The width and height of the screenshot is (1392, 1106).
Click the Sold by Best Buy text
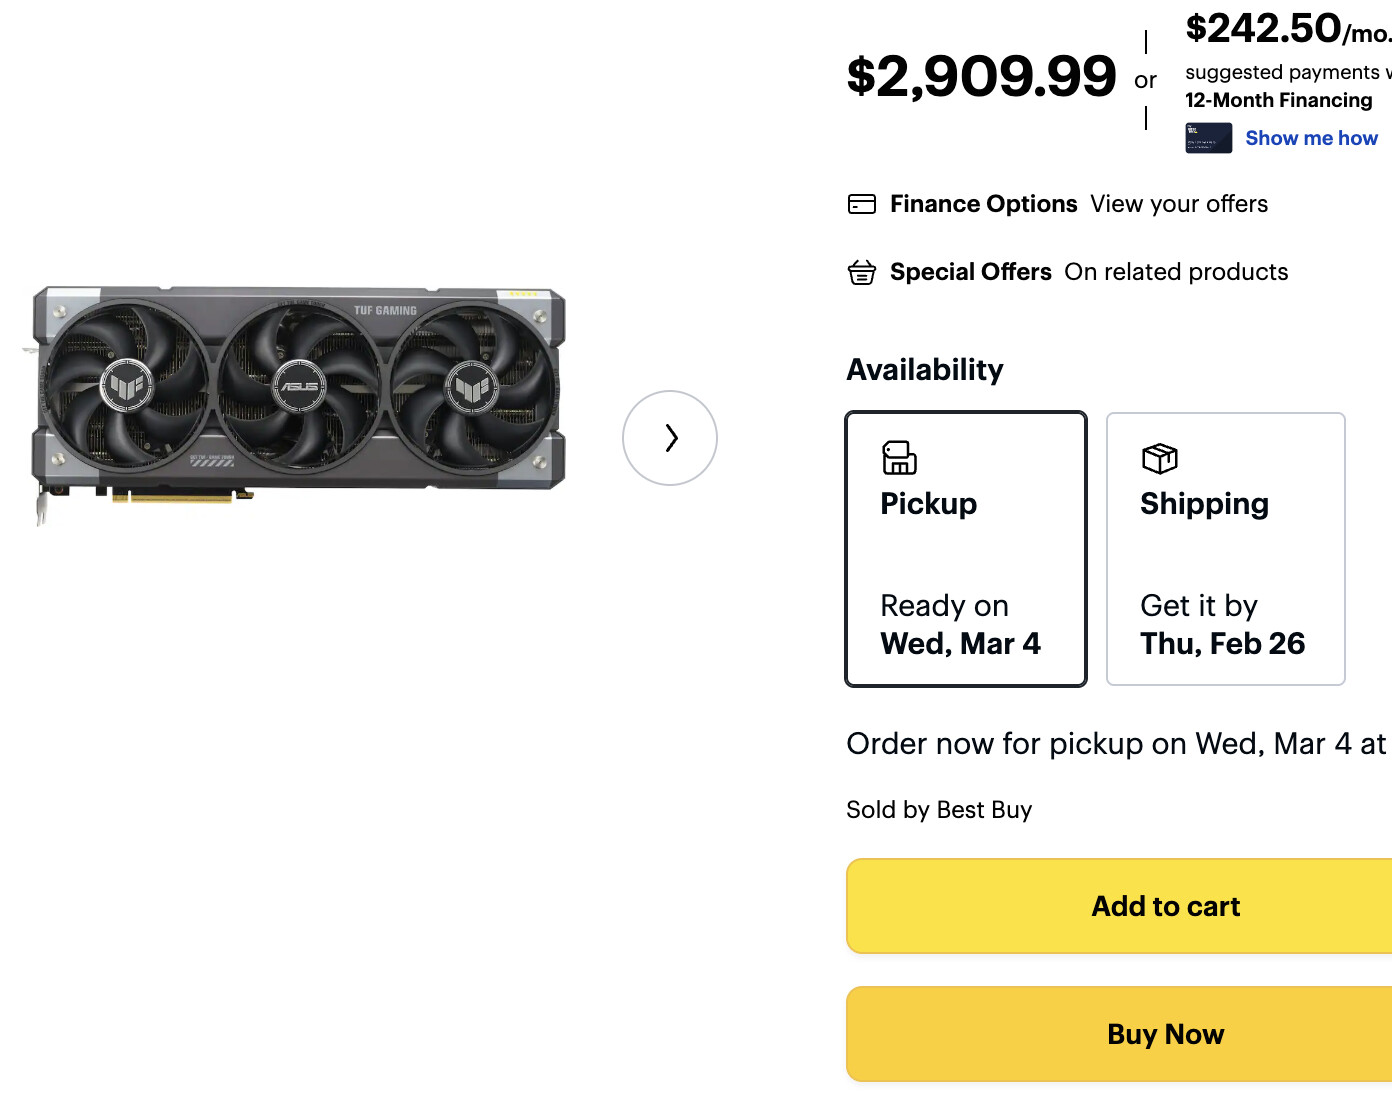pyautogui.click(x=939, y=810)
